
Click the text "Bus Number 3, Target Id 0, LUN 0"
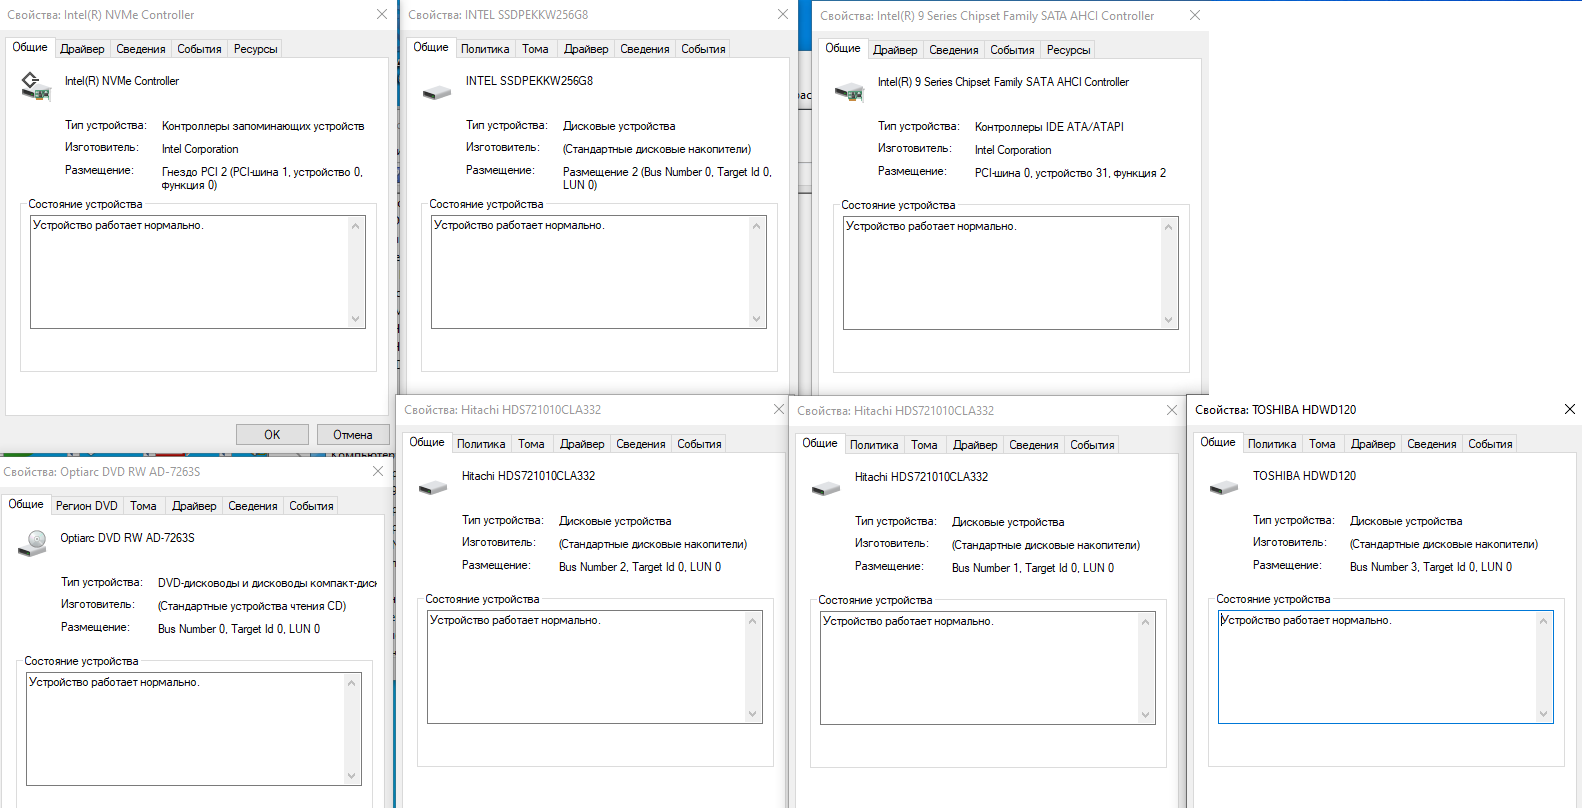point(1431,567)
